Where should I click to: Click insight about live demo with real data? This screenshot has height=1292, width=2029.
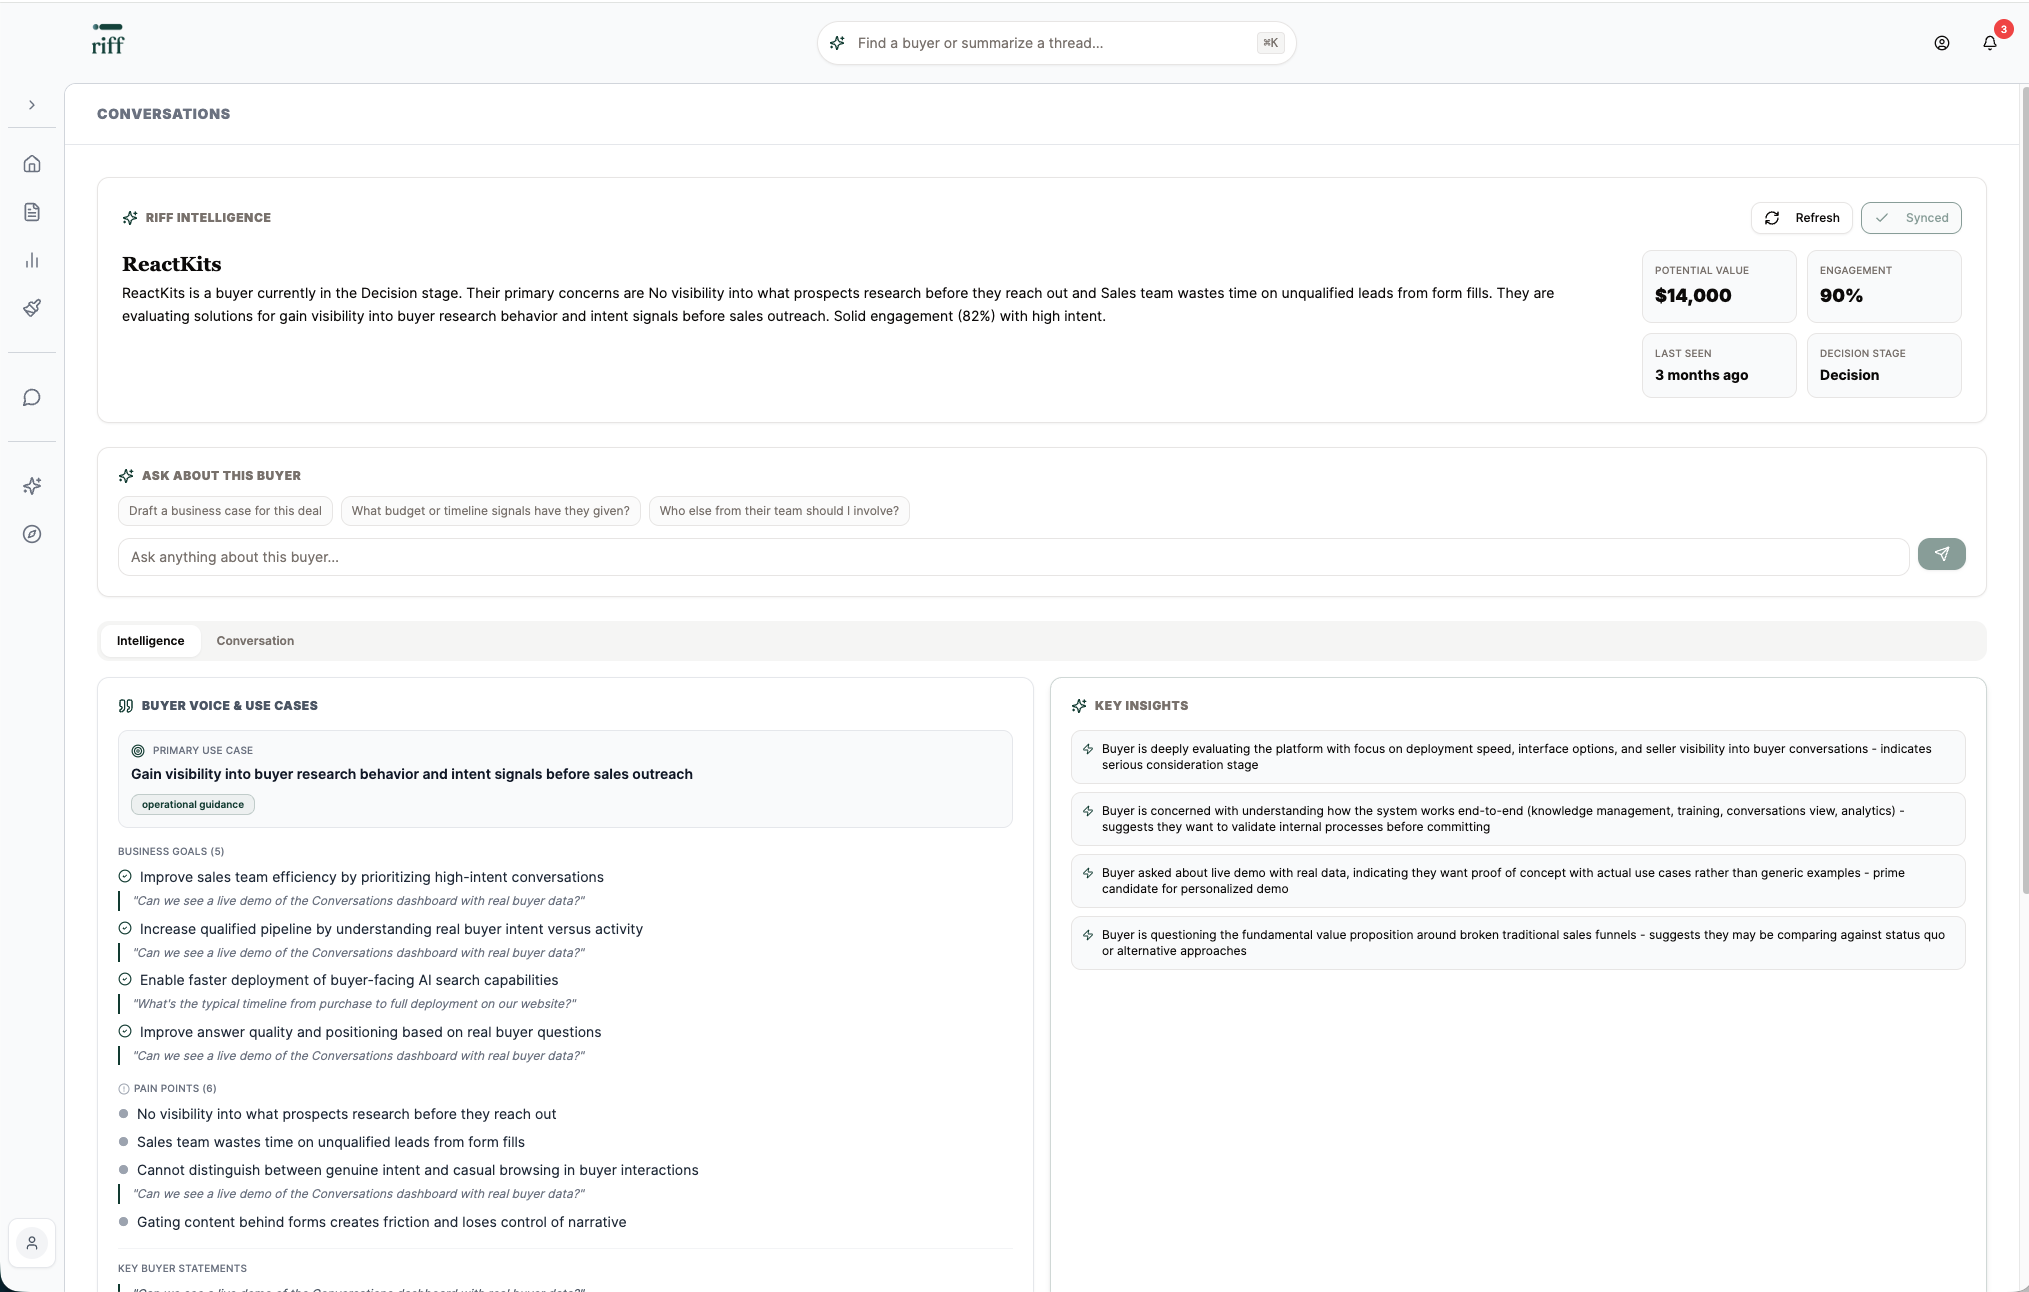click(x=1518, y=881)
